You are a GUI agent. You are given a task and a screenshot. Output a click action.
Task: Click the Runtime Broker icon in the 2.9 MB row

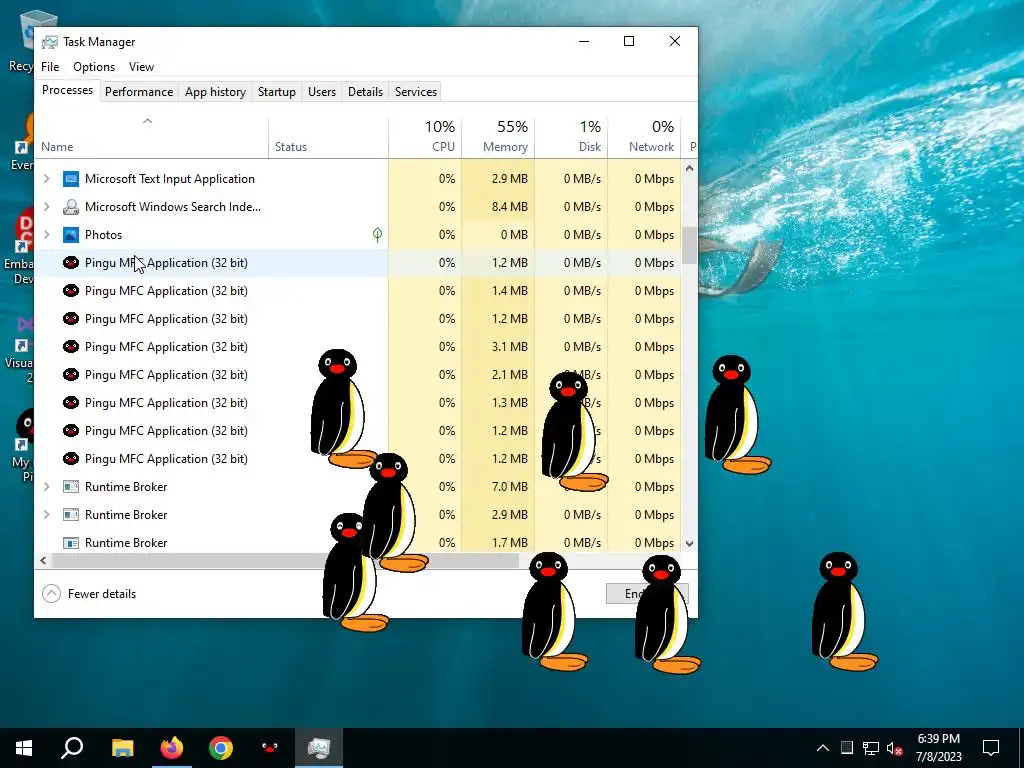click(71, 515)
